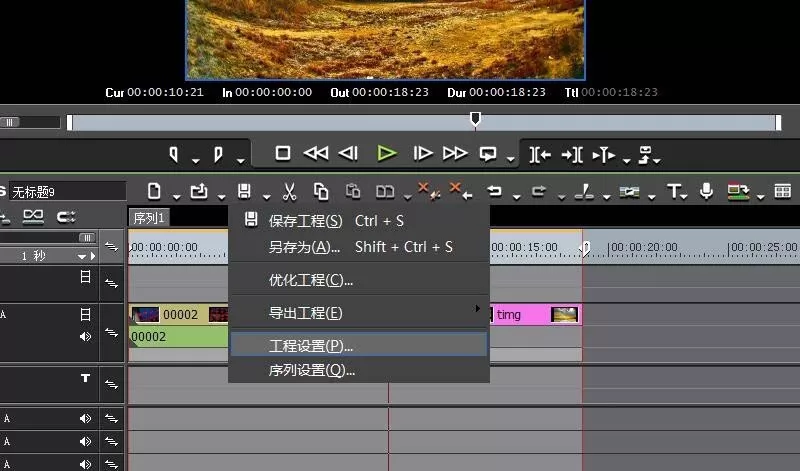This screenshot has width=800, height=471.
Task: Click the Stop playback button
Action: 283,153
